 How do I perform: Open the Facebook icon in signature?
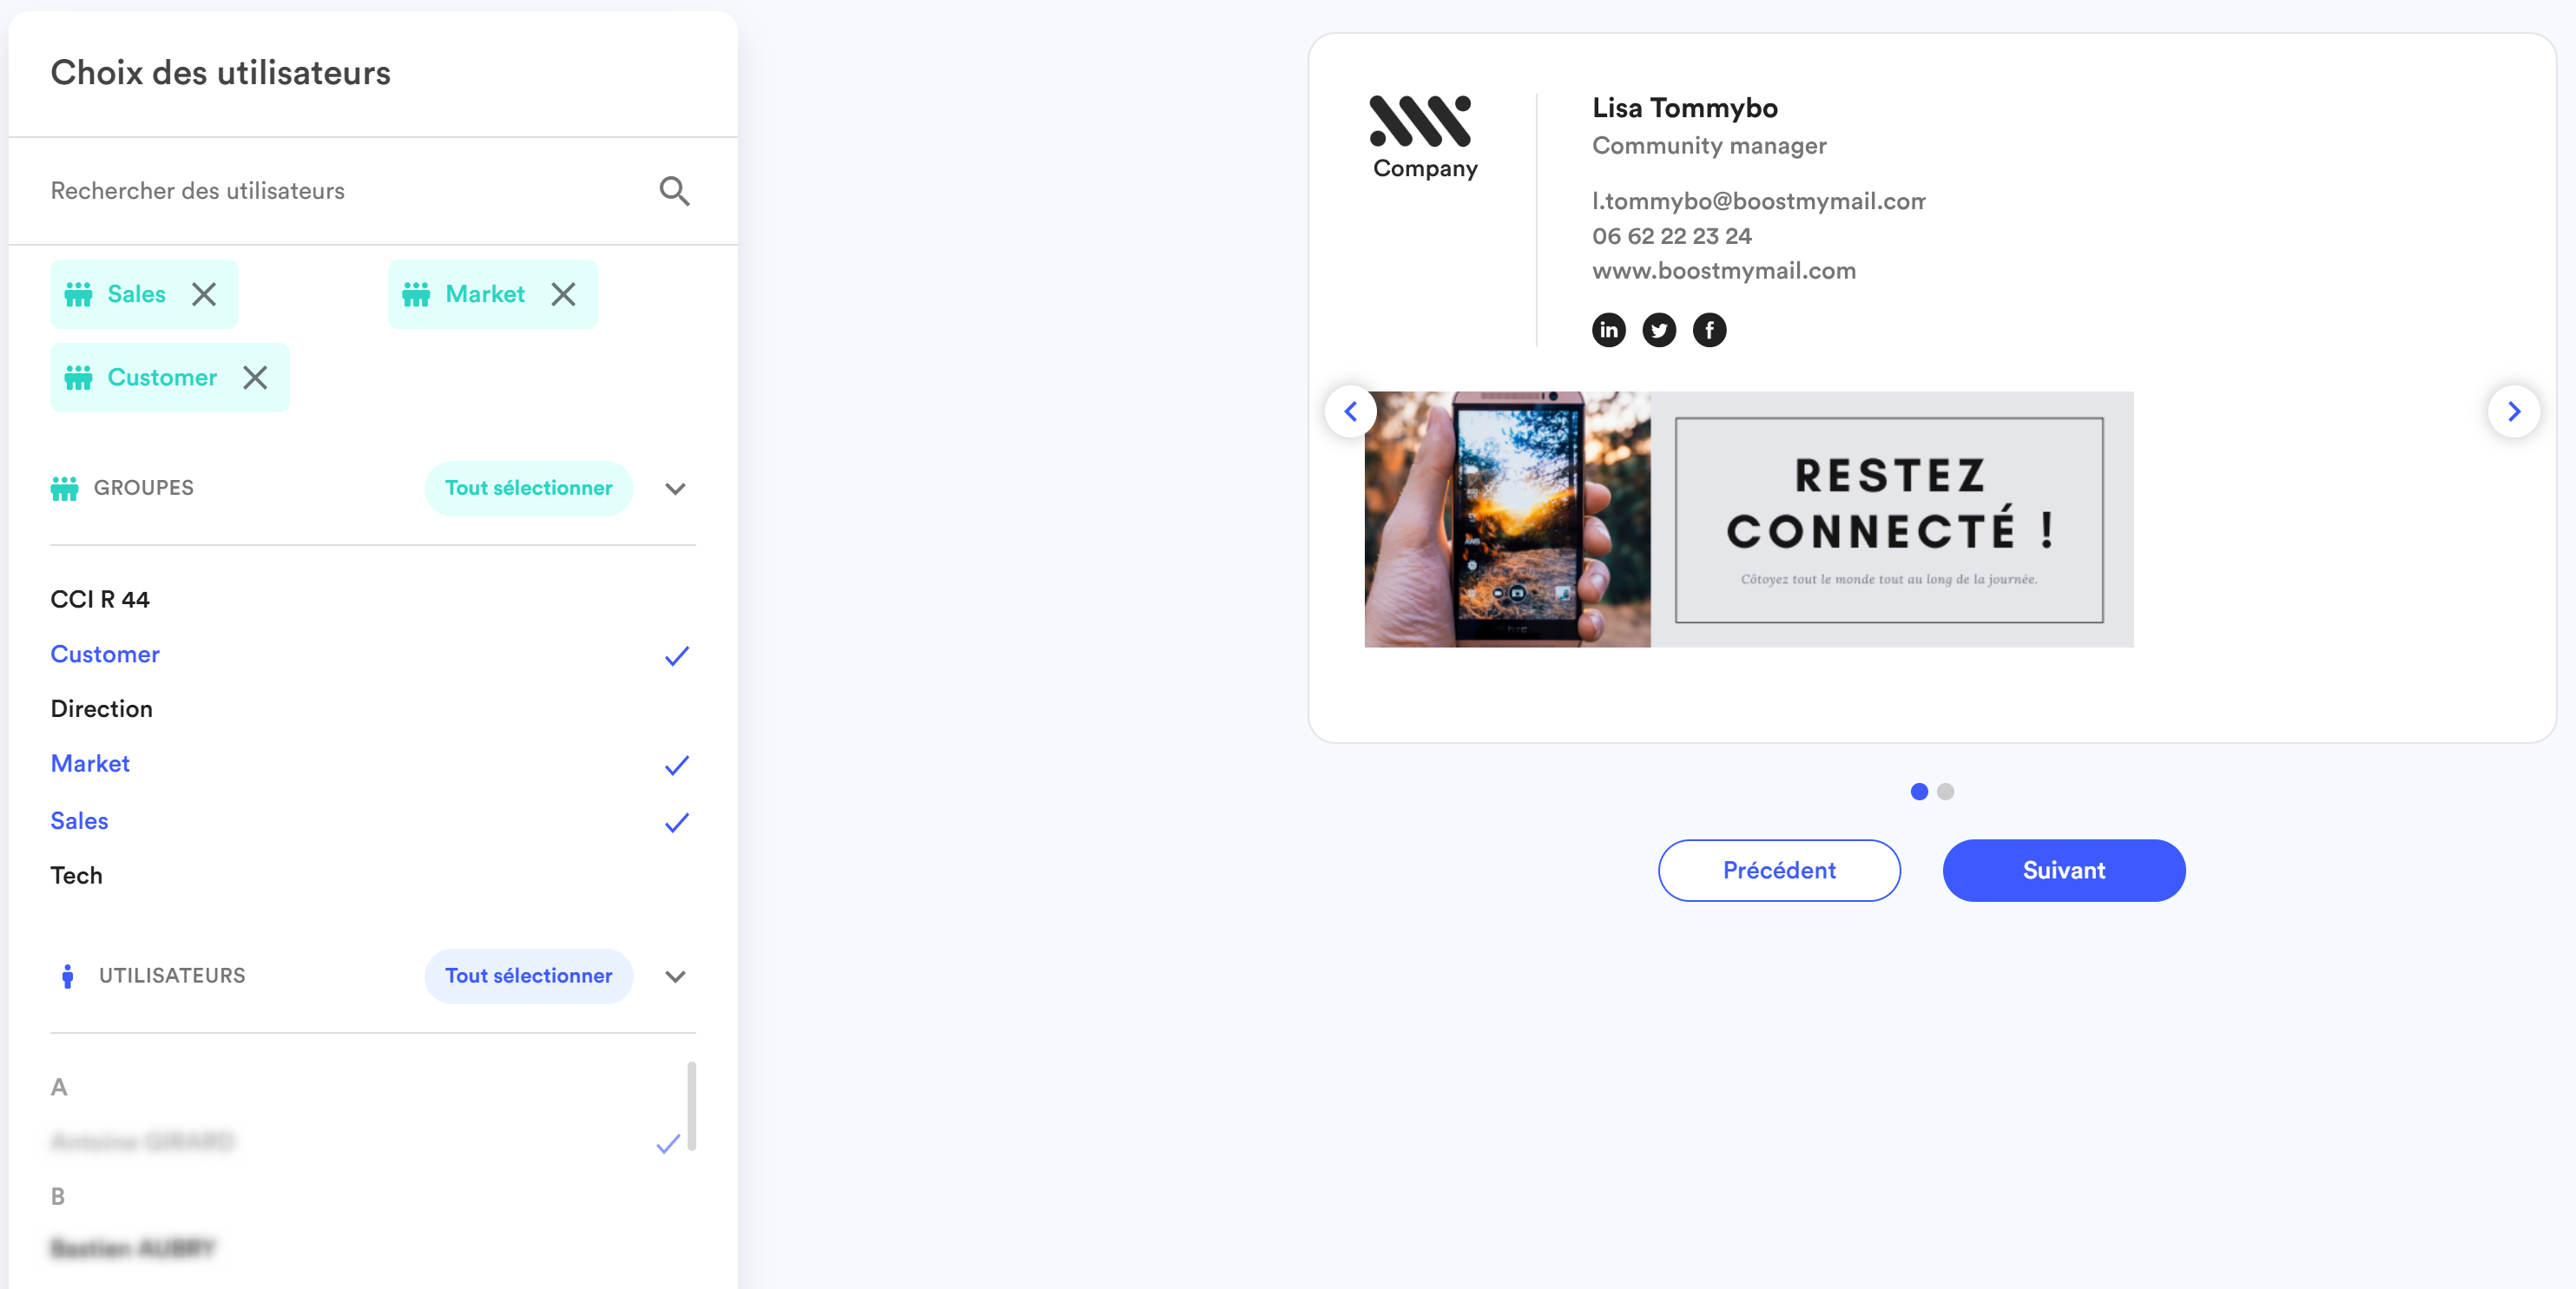point(1709,329)
